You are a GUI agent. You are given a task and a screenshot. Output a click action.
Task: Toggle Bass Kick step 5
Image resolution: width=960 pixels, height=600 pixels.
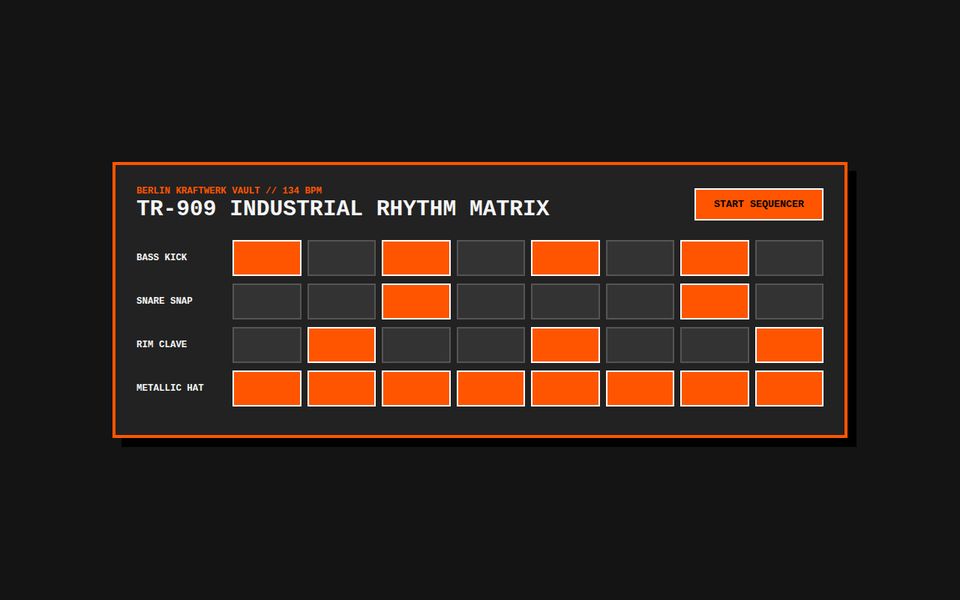565,258
